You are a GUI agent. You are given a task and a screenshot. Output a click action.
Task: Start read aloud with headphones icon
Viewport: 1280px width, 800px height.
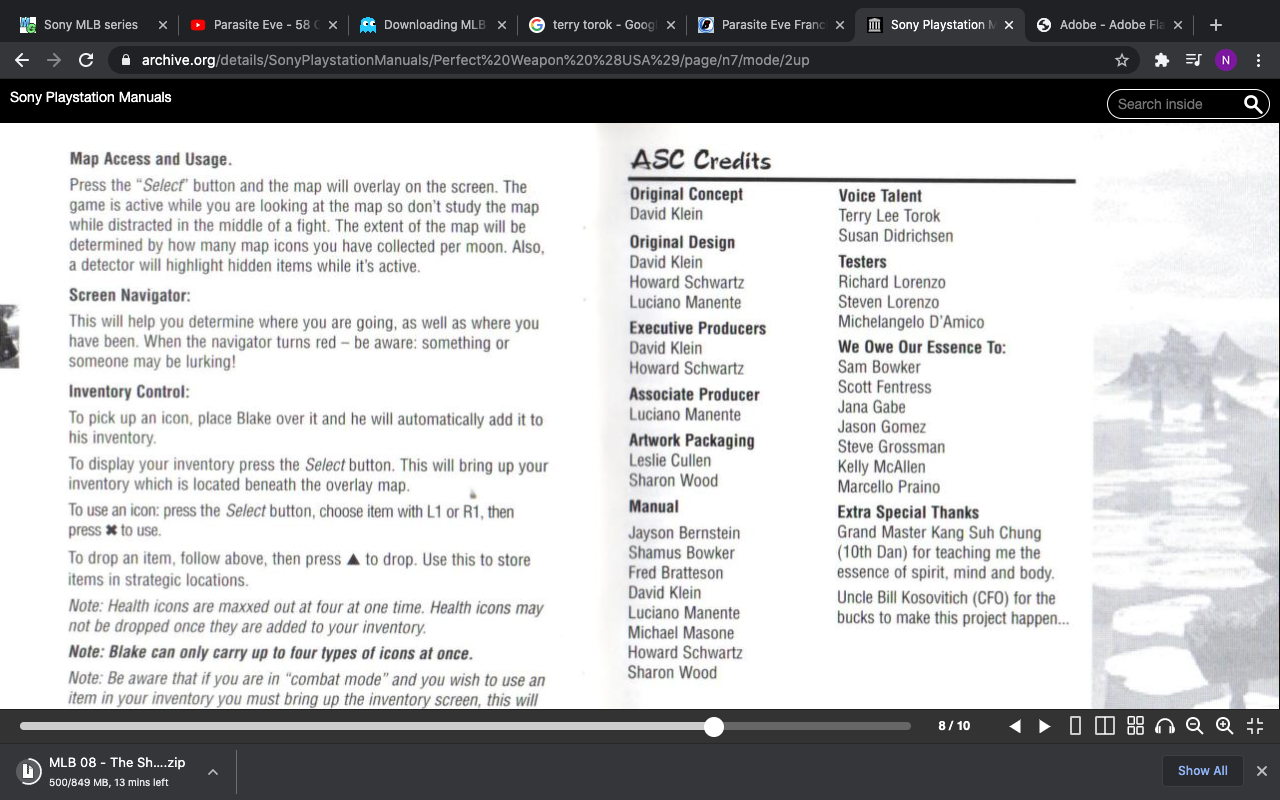pyautogui.click(x=1165, y=726)
